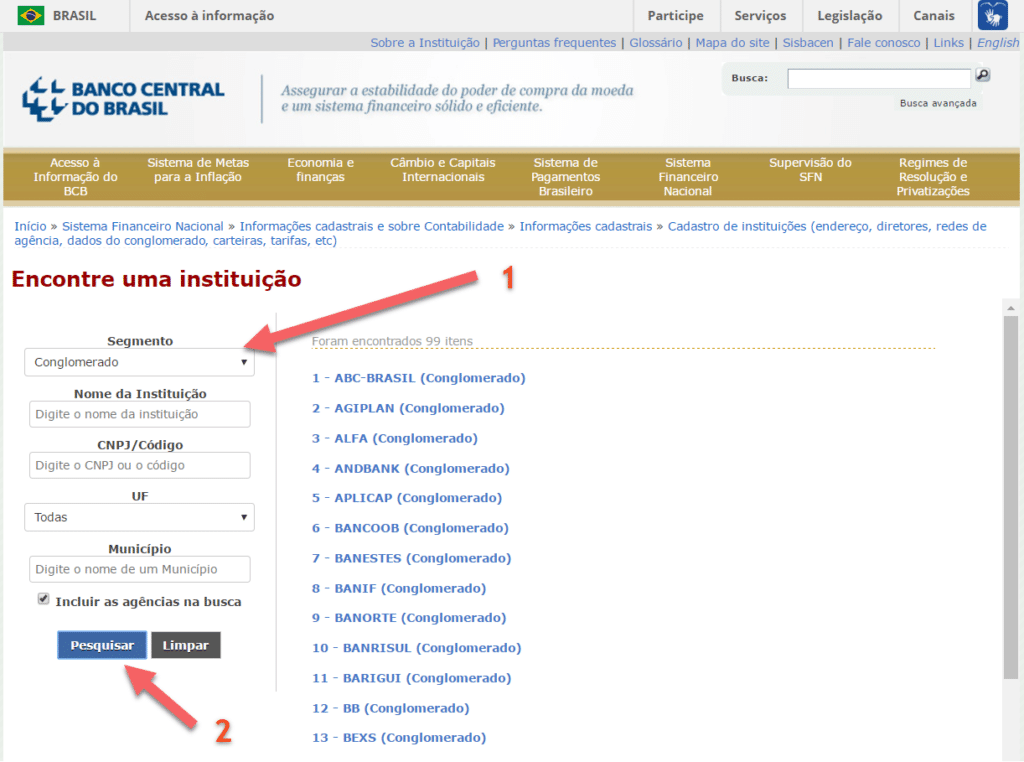Click Foram encontrados 99 itens text

click(x=392, y=341)
